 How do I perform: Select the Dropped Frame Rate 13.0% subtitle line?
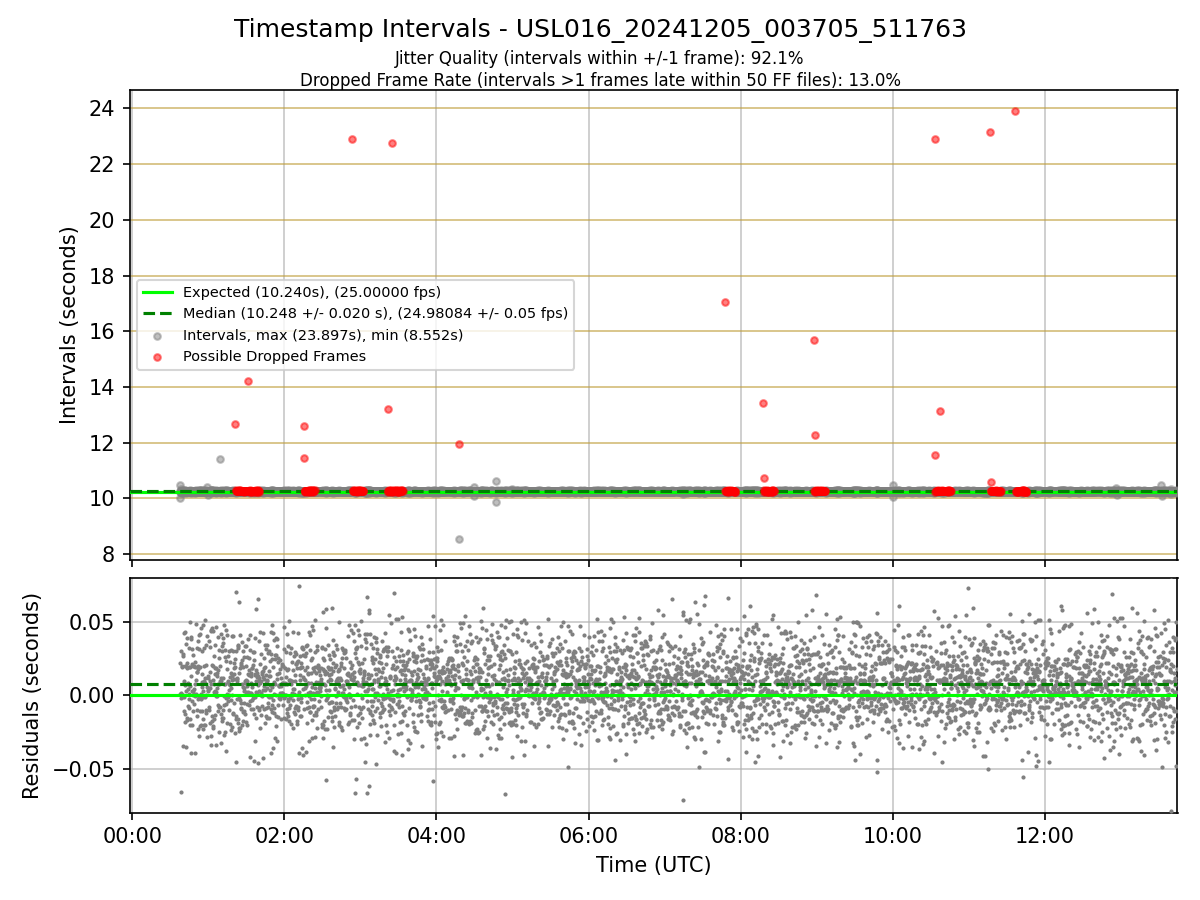click(600, 80)
